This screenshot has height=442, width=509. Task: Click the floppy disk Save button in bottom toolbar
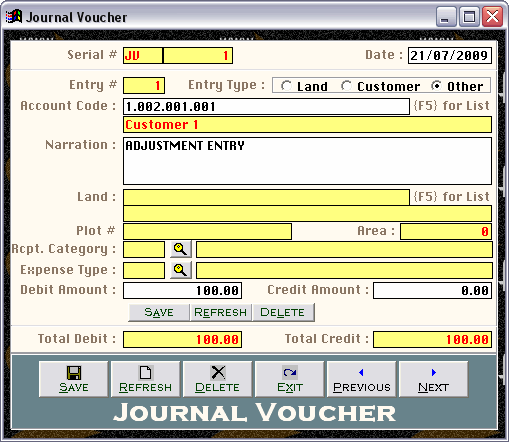coord(74,379)
